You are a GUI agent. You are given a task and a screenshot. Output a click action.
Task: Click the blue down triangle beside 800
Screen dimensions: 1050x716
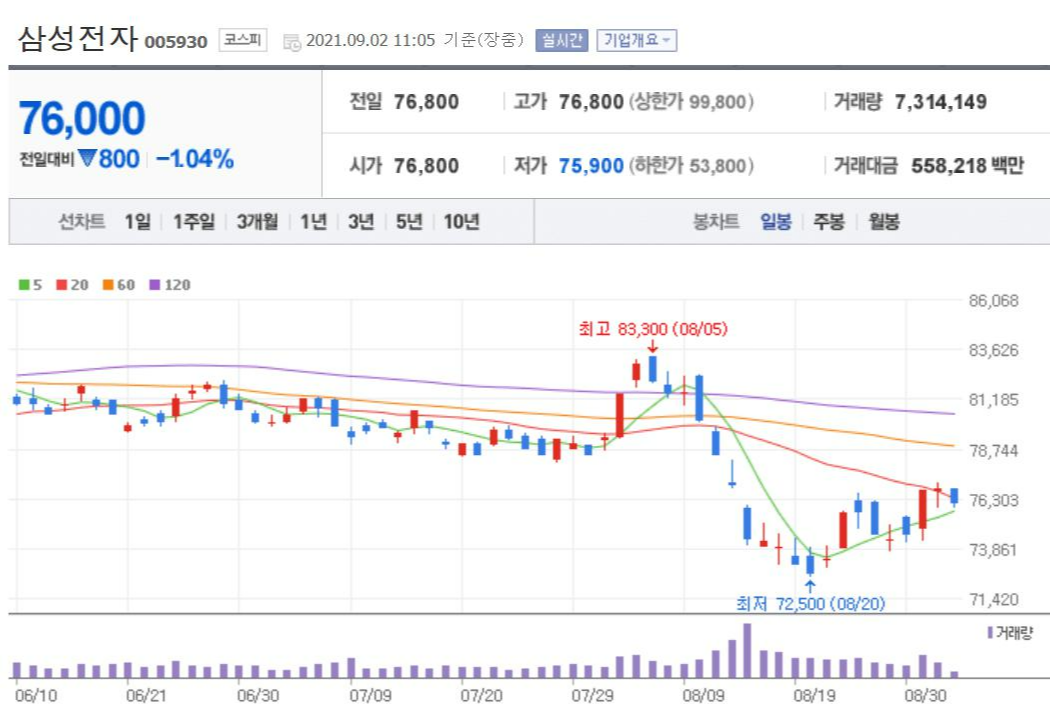click(x=88, y=158)
